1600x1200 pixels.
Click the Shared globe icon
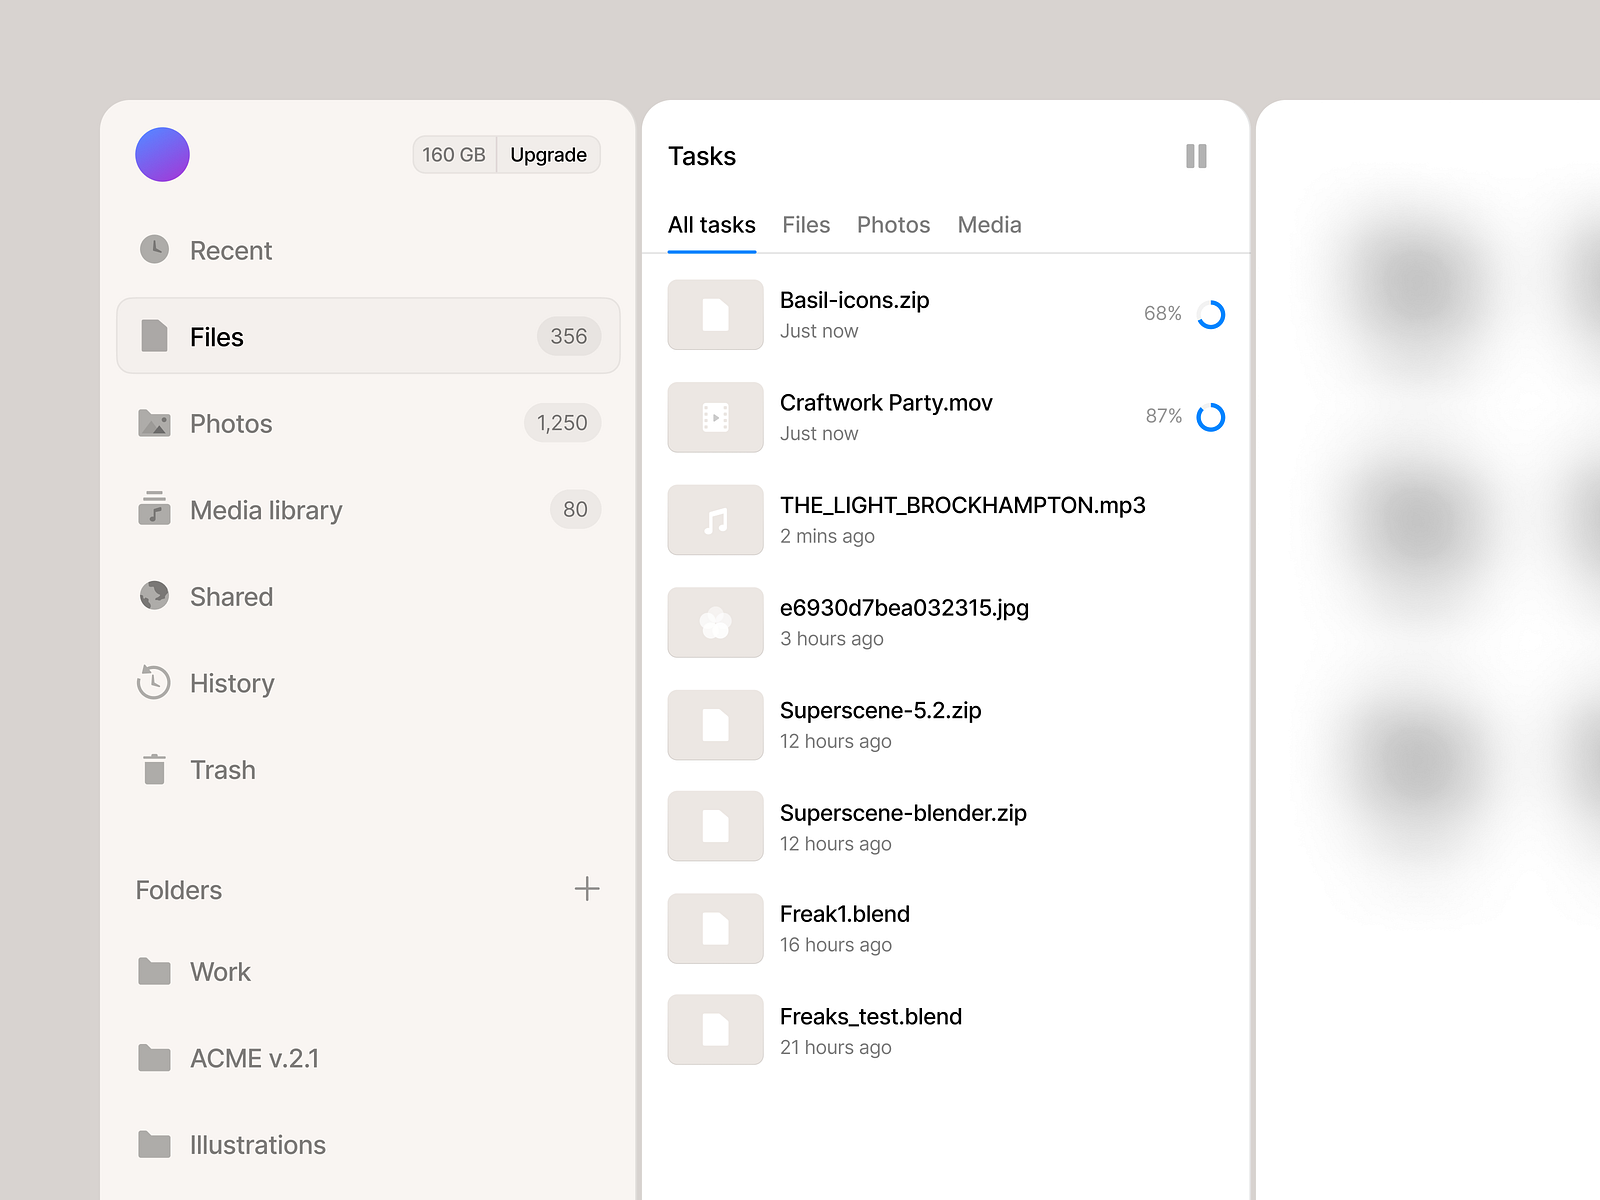click(x=154, y=596)
